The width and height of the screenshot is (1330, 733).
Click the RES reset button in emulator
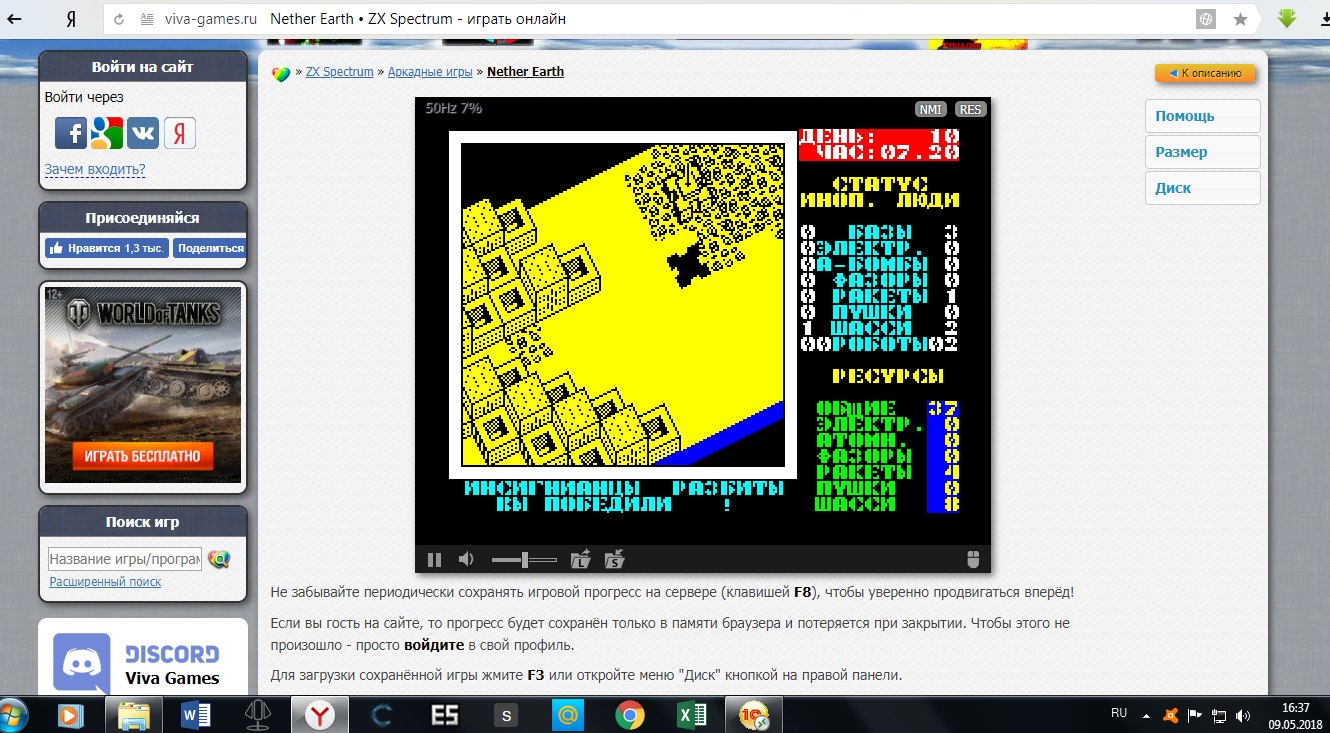[x=970, y=109]
